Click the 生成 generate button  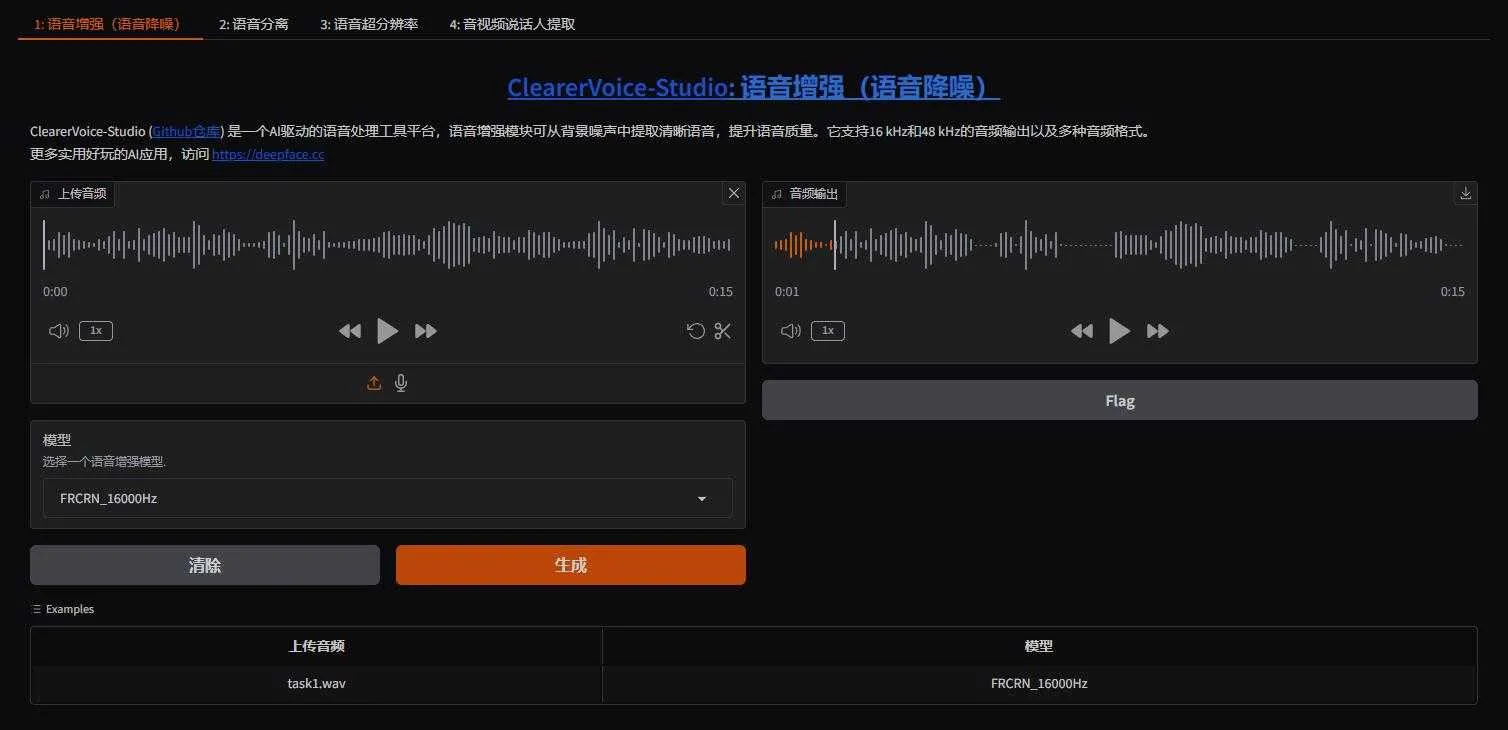pos(571,565)
